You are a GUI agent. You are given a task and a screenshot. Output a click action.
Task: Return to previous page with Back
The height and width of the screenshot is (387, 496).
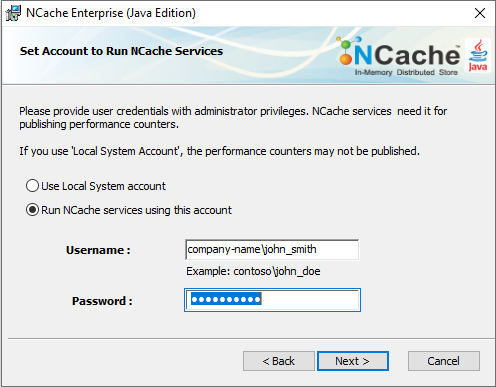click(279, 361)
